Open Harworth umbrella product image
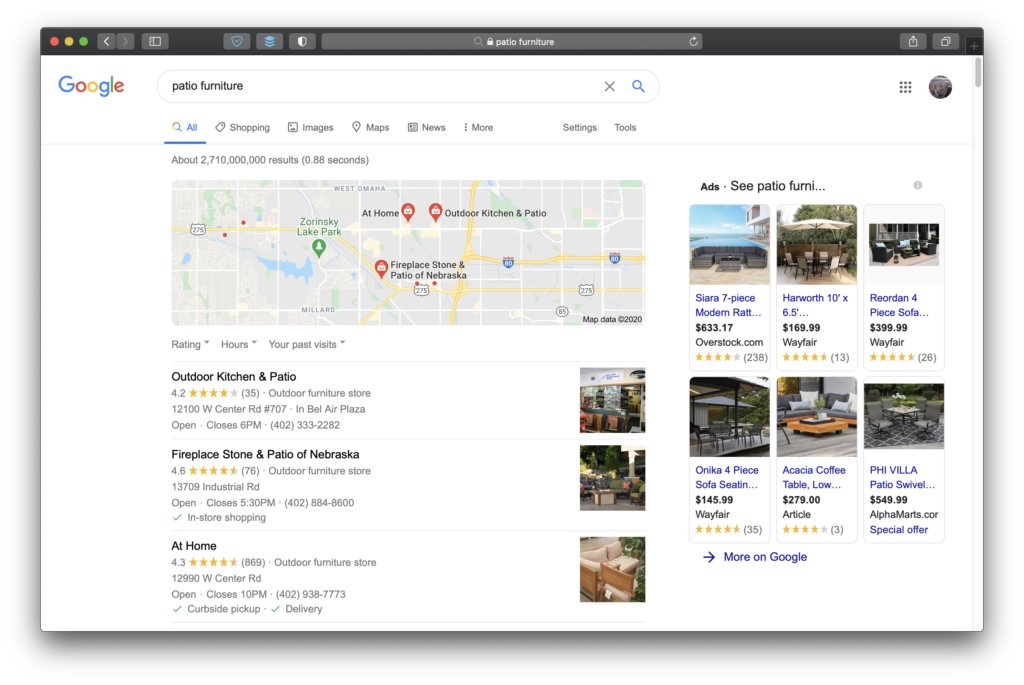This screenshot has height=685, width=1024. coord(816,245)
